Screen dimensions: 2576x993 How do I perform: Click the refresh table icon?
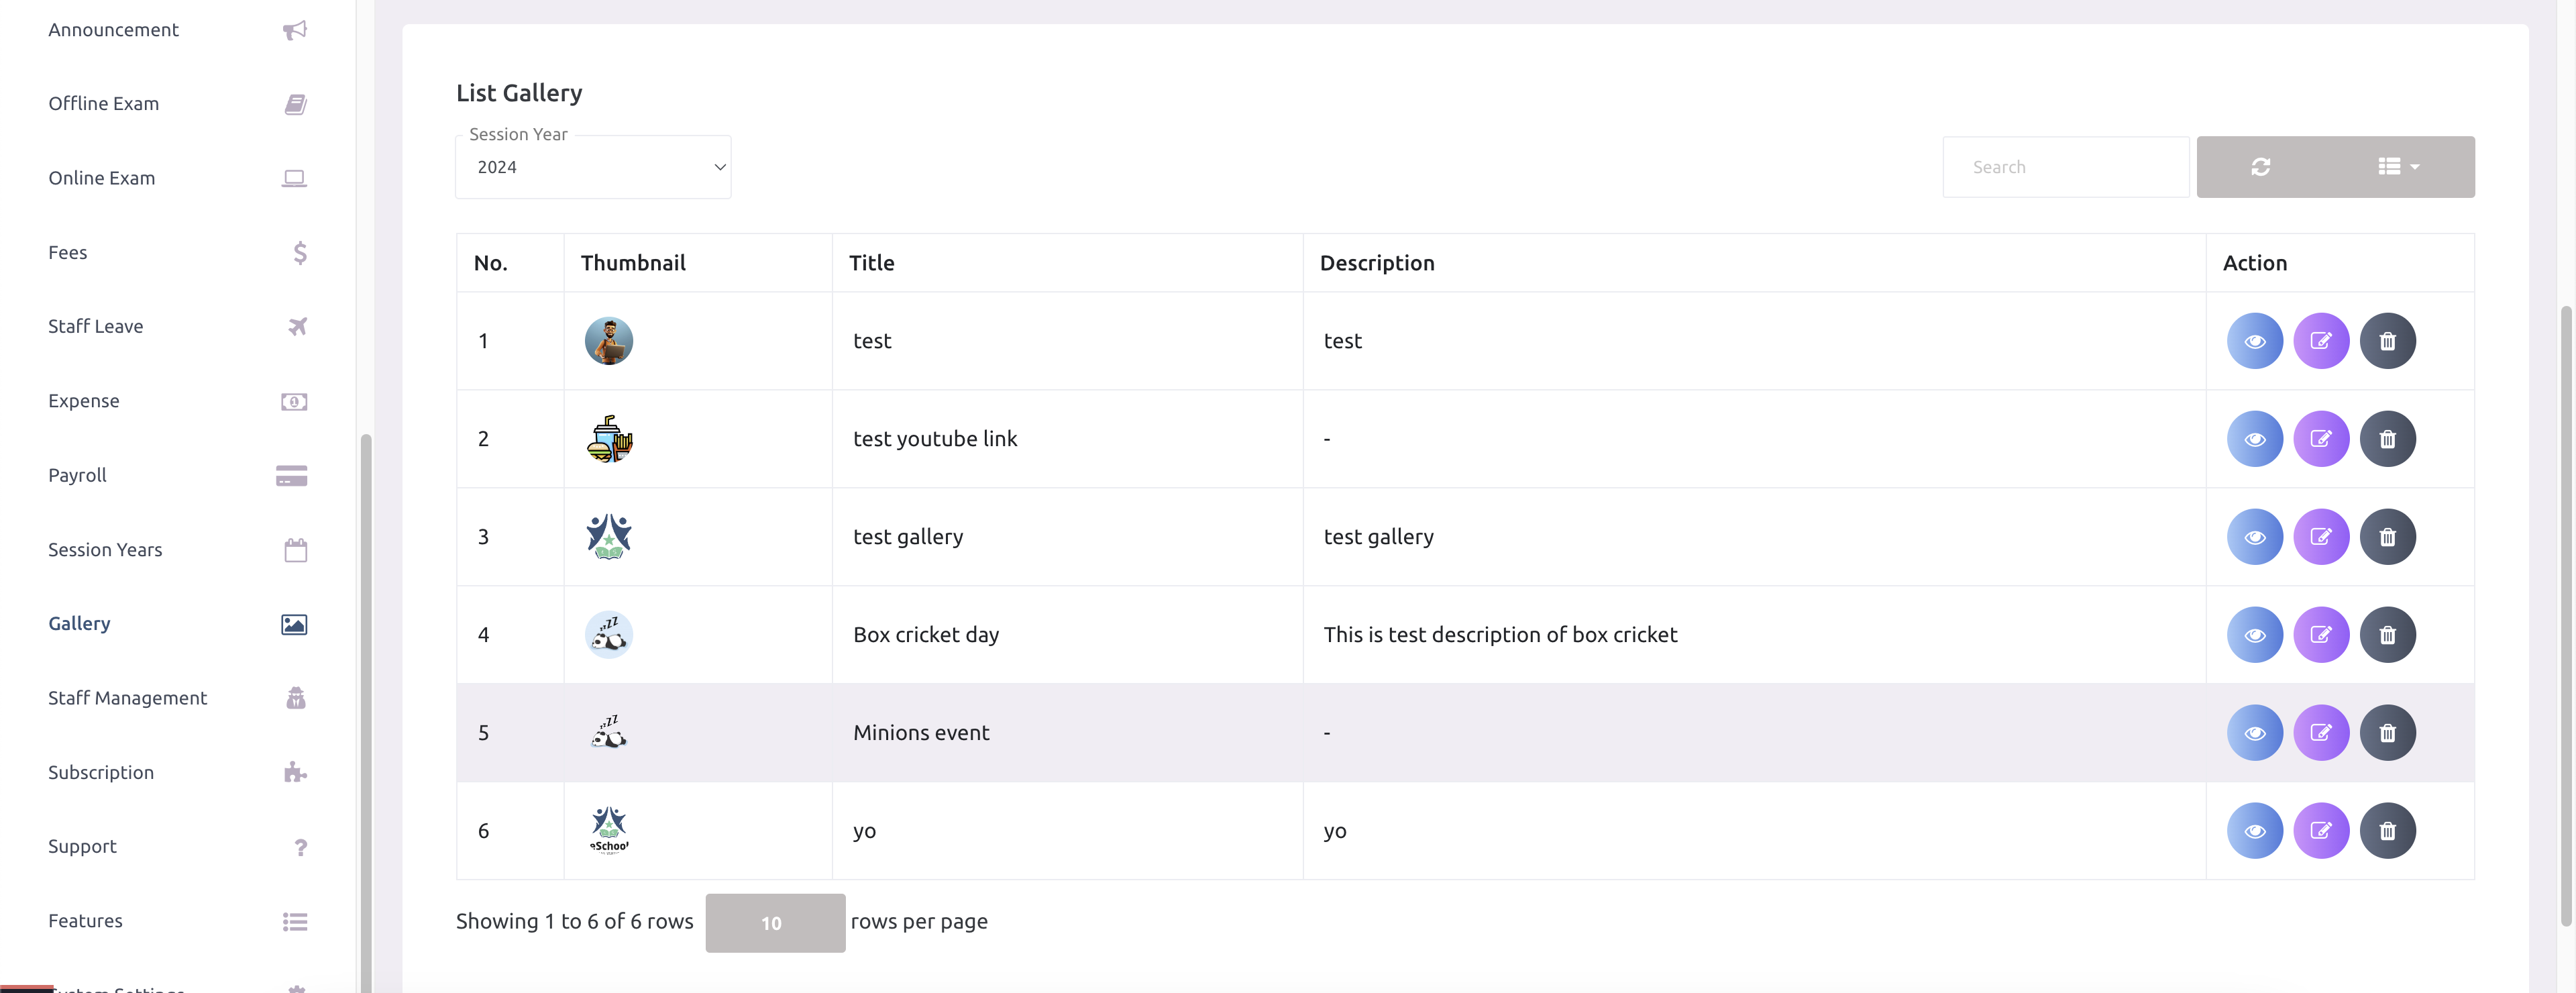tap(2260, 167)
